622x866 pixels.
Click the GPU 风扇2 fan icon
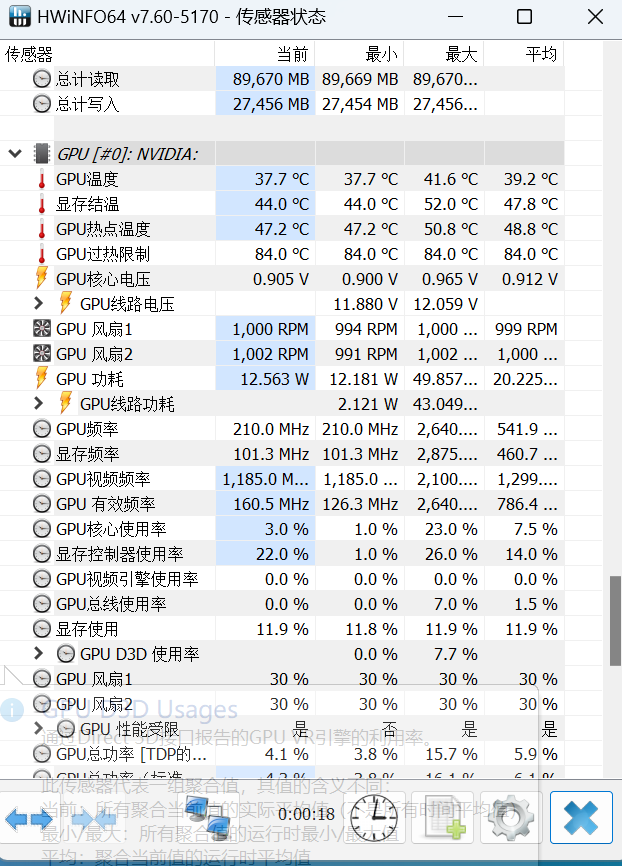click(42, 353)
